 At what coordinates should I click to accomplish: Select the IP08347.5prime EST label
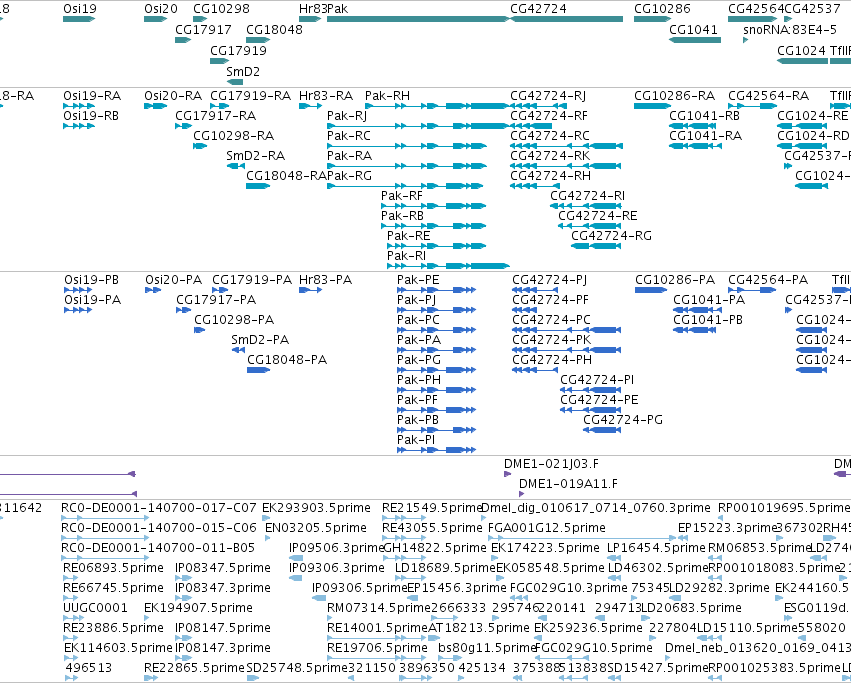pyautogui.click(x=223, y=568)
